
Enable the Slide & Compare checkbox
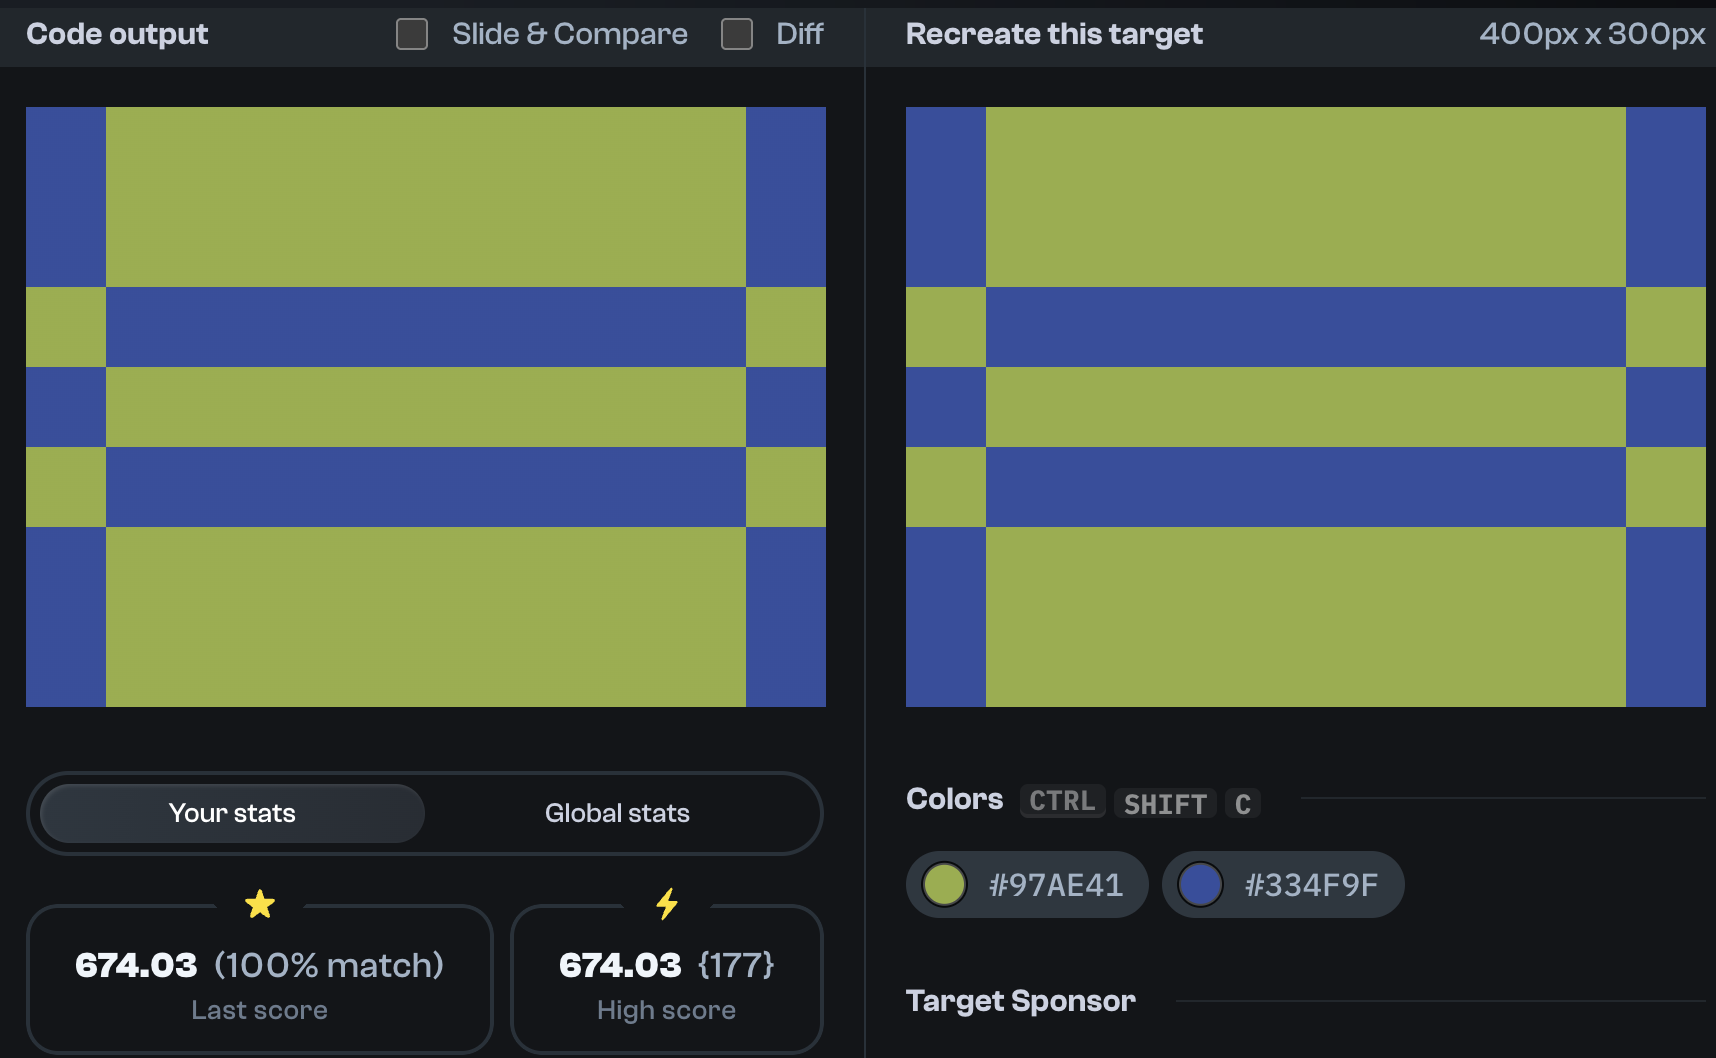(x=411, y=33)
